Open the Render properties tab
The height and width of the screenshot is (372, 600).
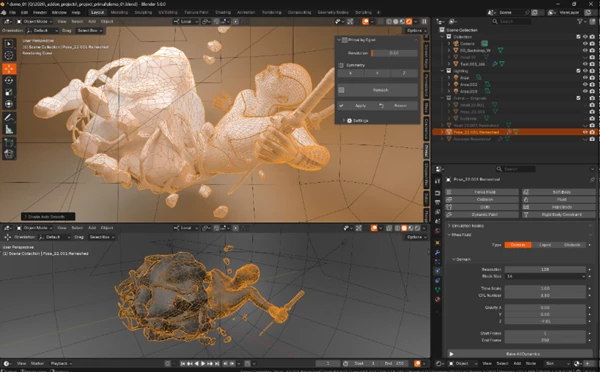coord(437,193)
